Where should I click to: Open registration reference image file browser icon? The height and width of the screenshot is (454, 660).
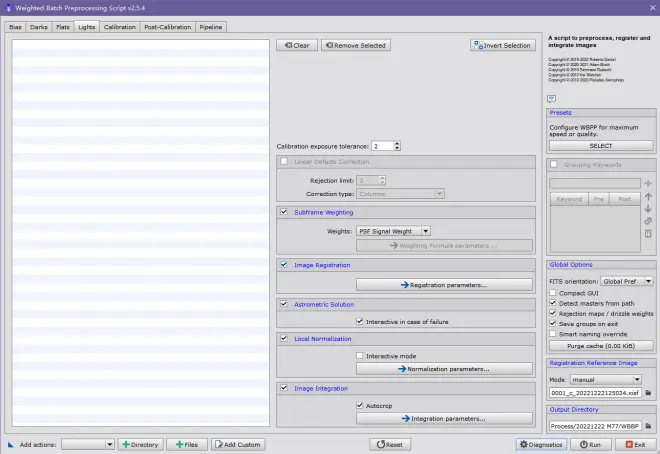point(648,393)
